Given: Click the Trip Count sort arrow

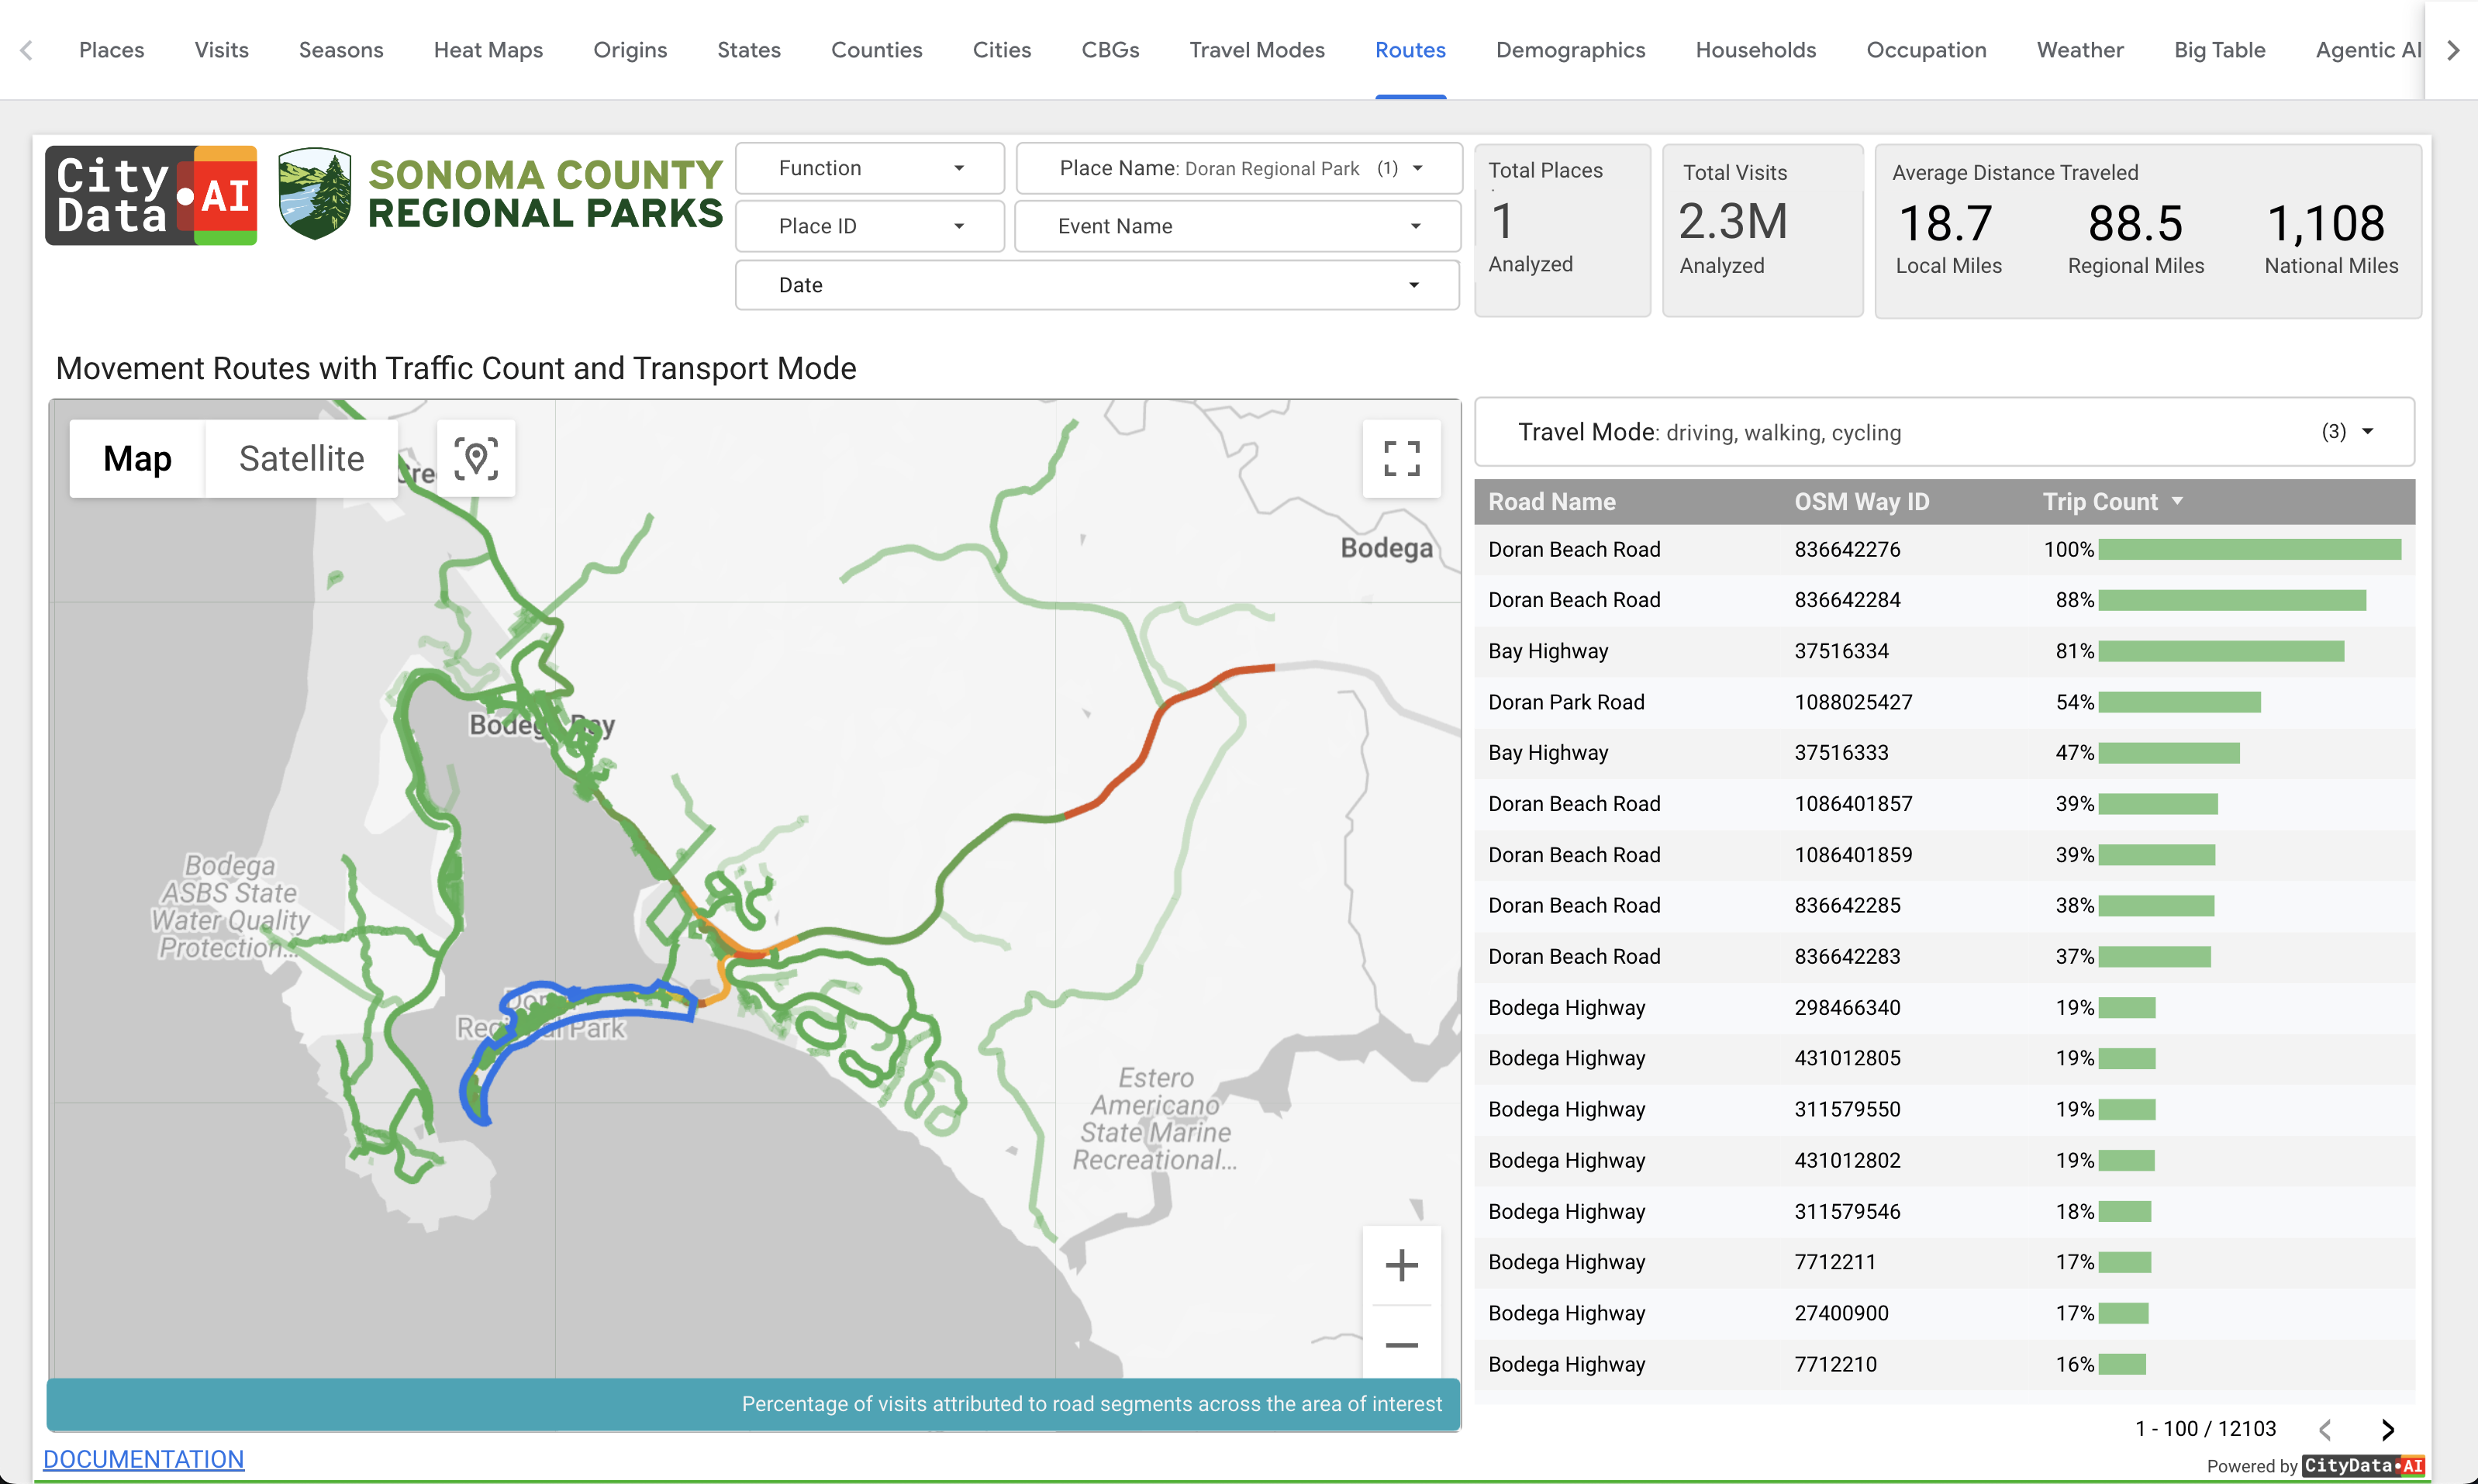Looking at the screenshot, I should 2177,501.
